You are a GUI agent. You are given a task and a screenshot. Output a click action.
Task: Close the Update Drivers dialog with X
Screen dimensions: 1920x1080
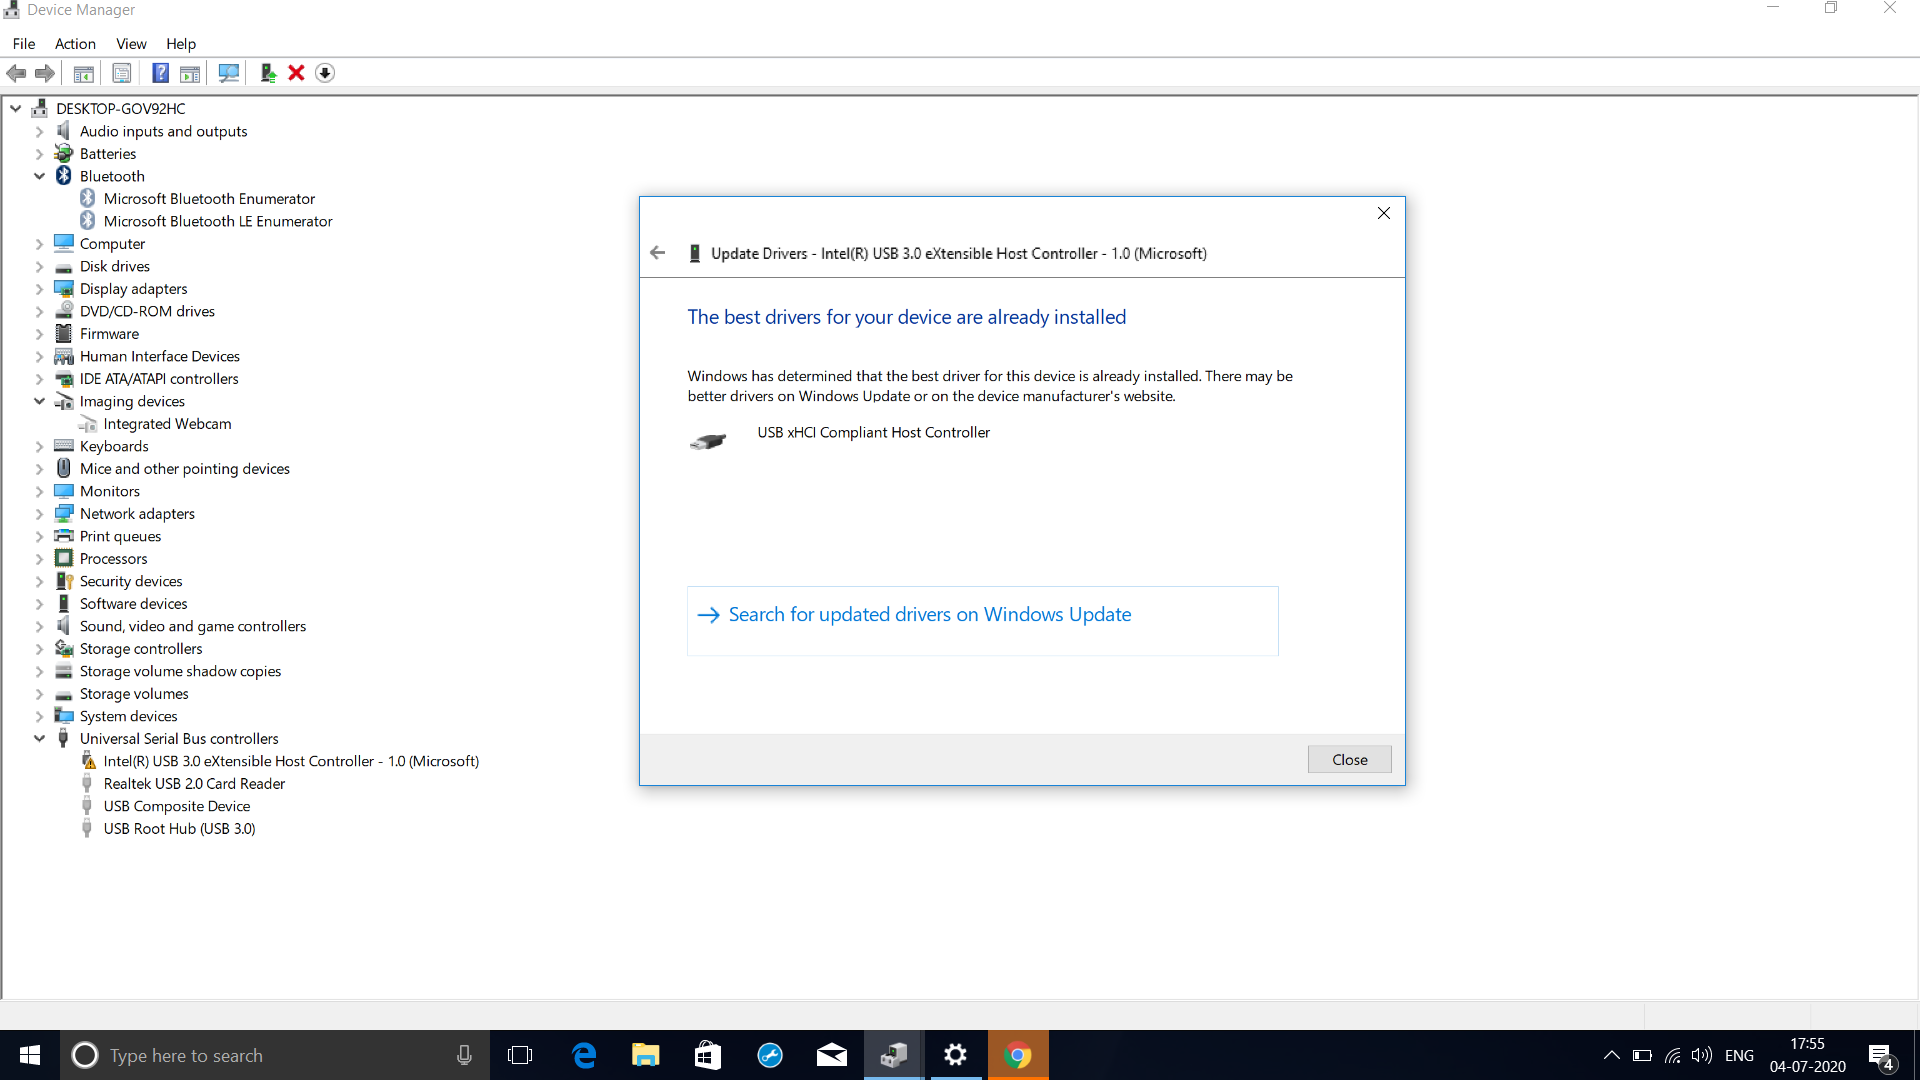[1384, 213]
